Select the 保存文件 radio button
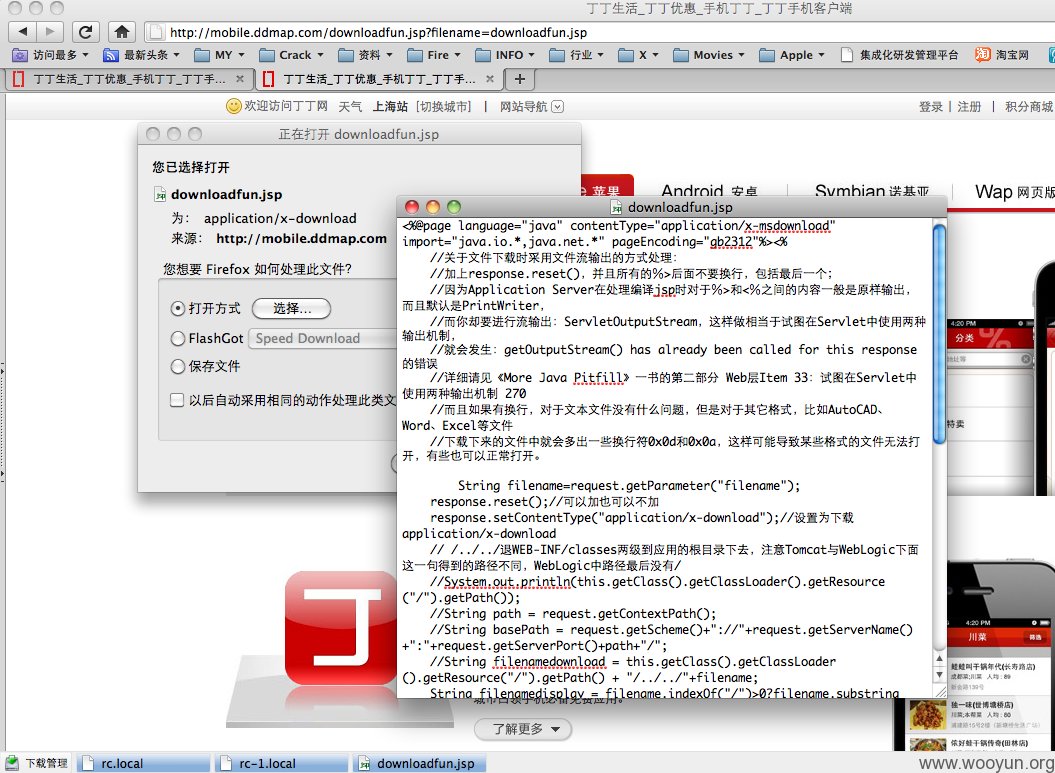 coord(178,367)
